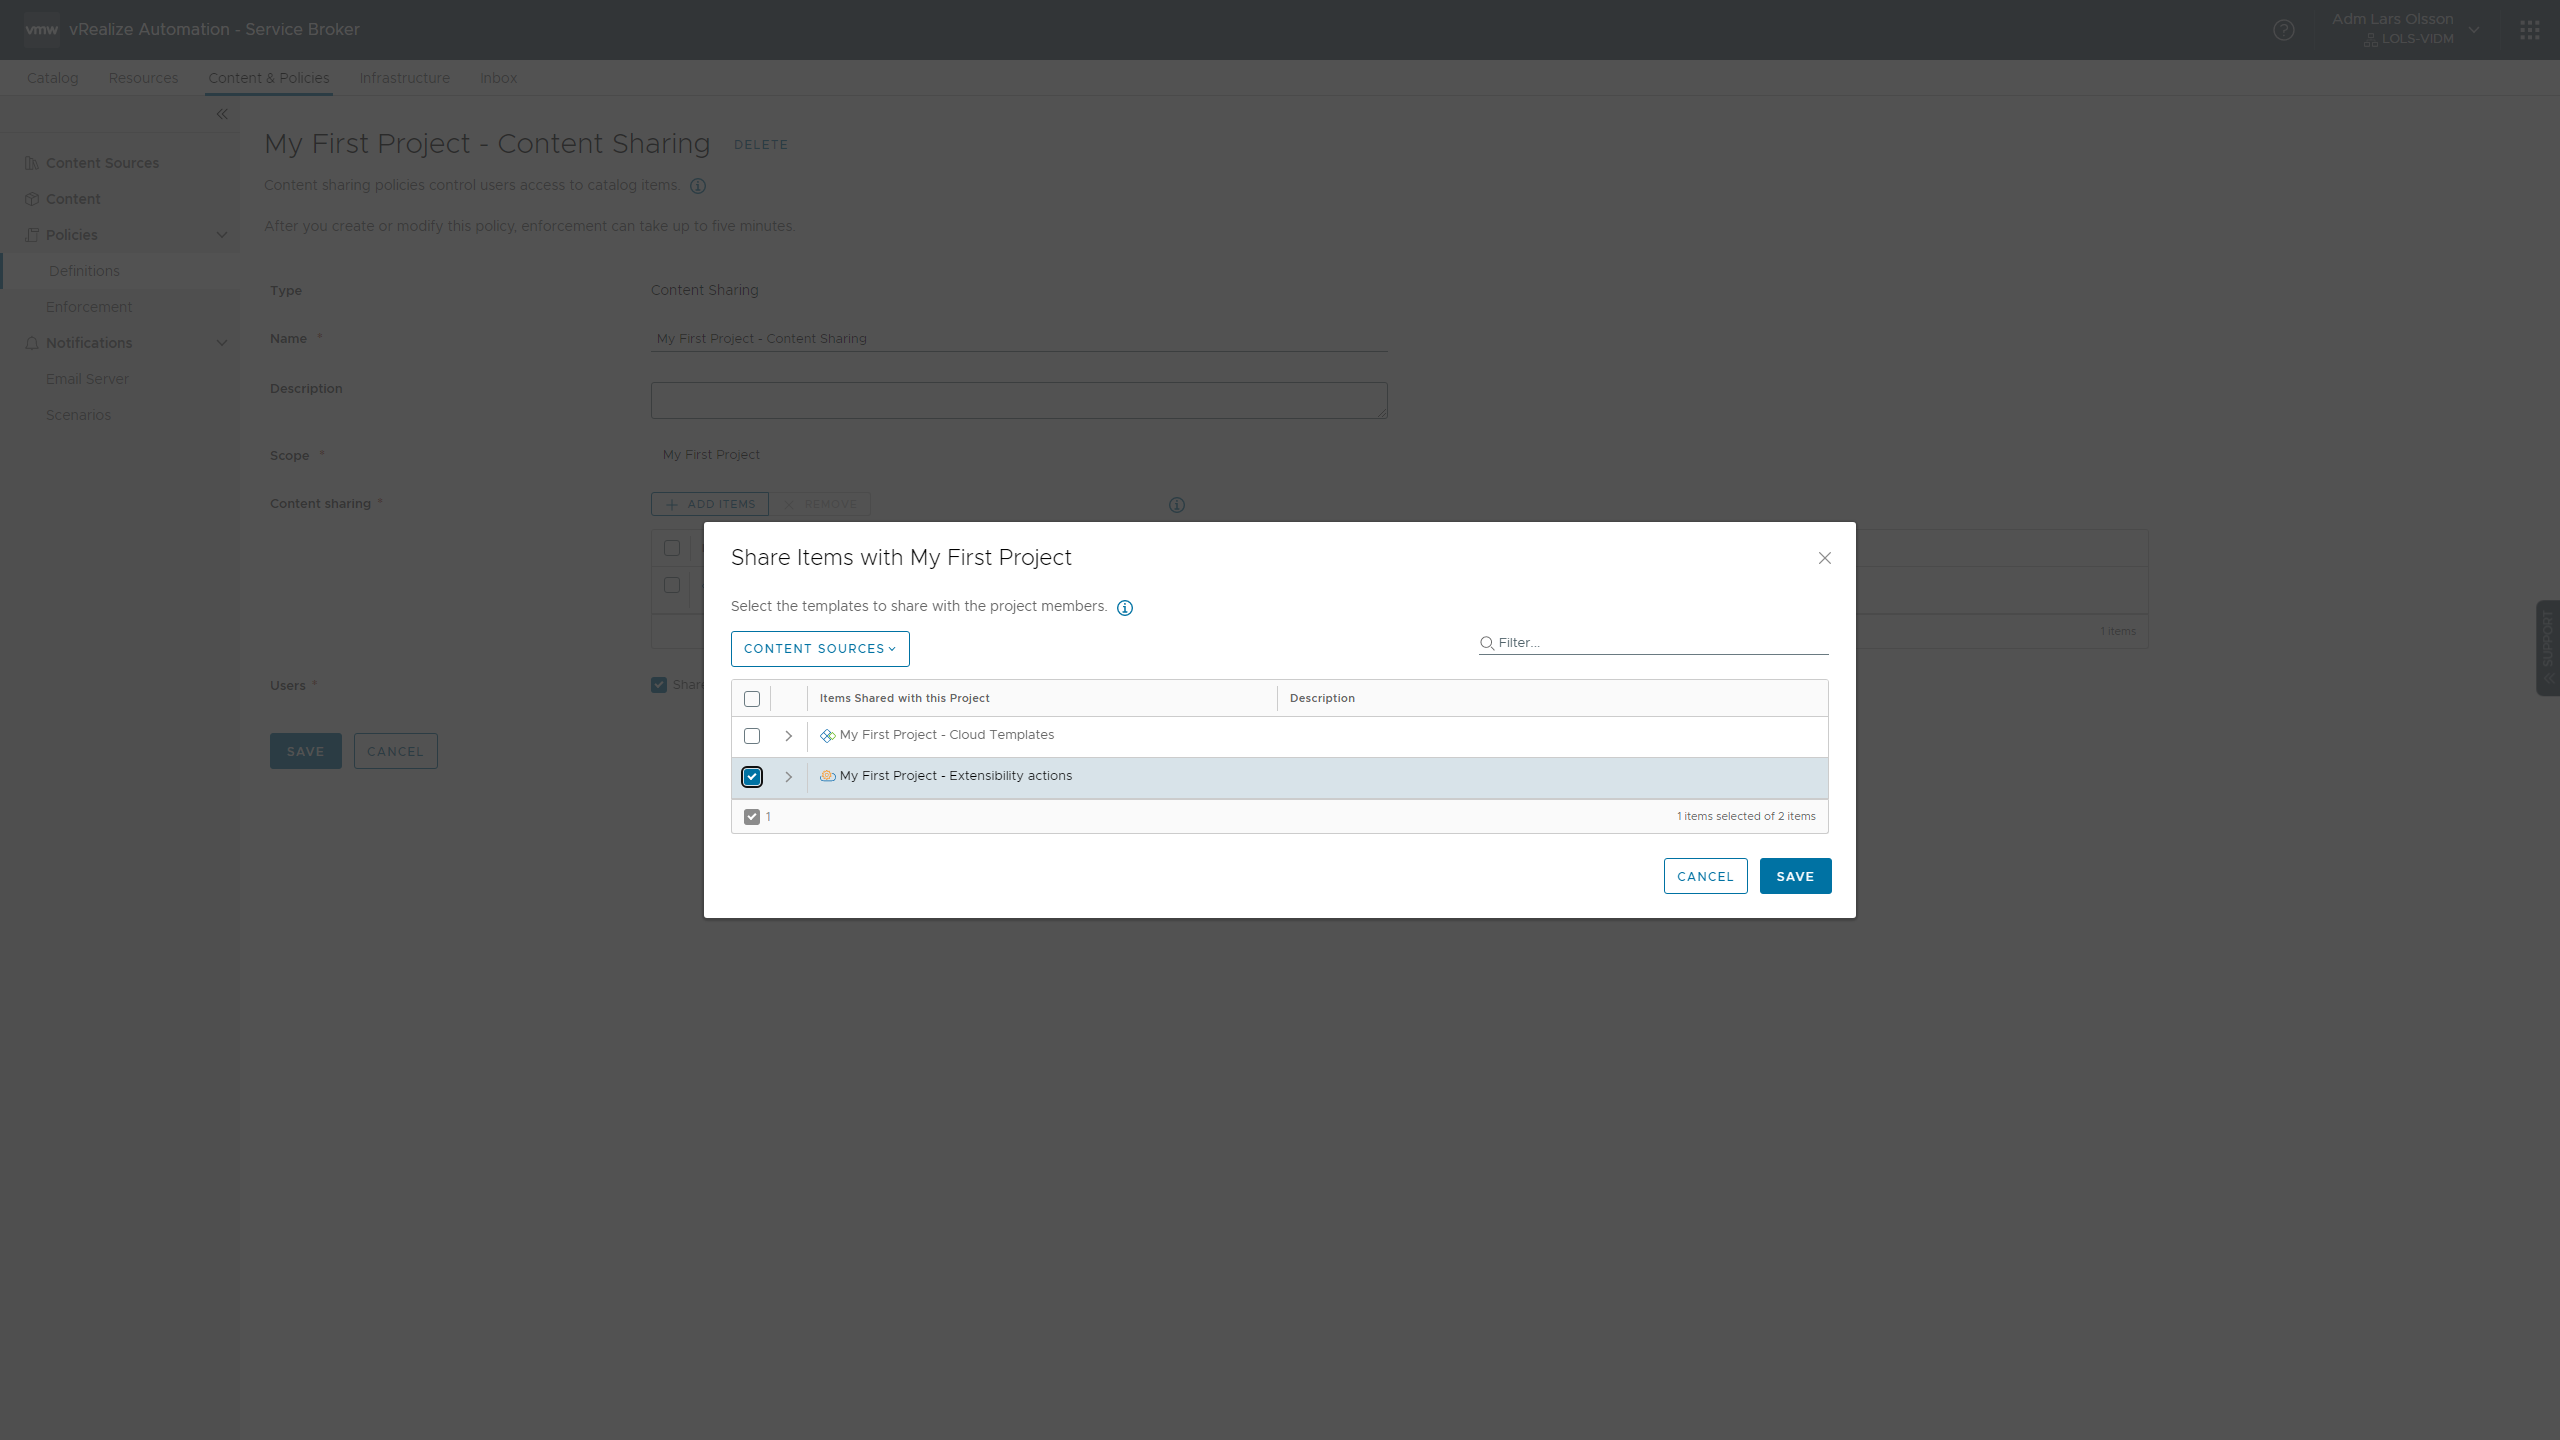
Task: Click the Policies clipboard icon
Action: (x=32, y=235)
